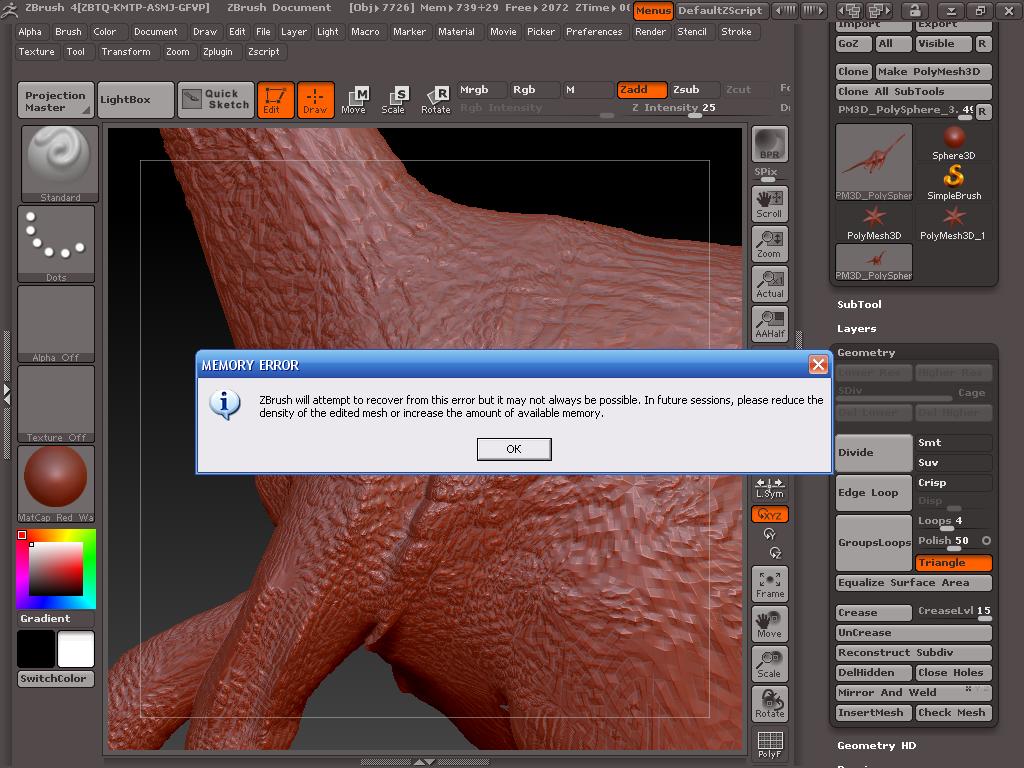Open the Dots stroke selector
The width and height of the screenshot is (1024, 768).
pyautogui.click(x=56, y=244)
